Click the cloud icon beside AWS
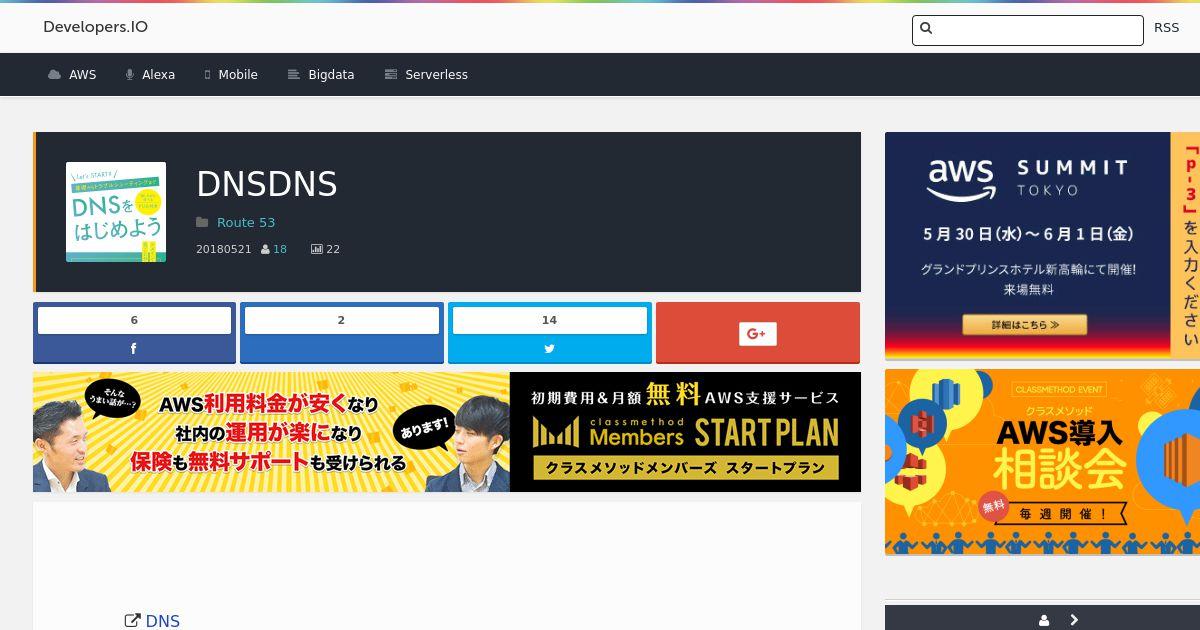The image size is (1200, 630). 54,75
